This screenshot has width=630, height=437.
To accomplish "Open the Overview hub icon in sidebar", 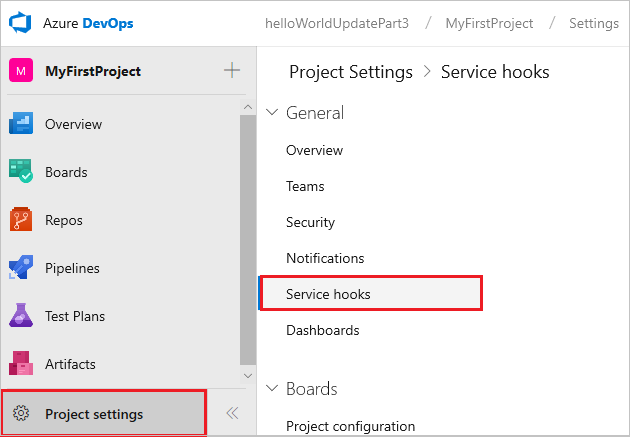I will 22,124.
